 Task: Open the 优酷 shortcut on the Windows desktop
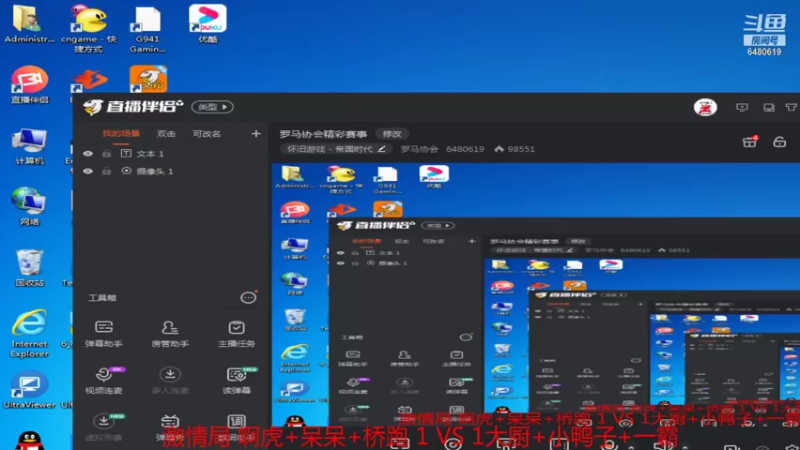pos(208,23)
